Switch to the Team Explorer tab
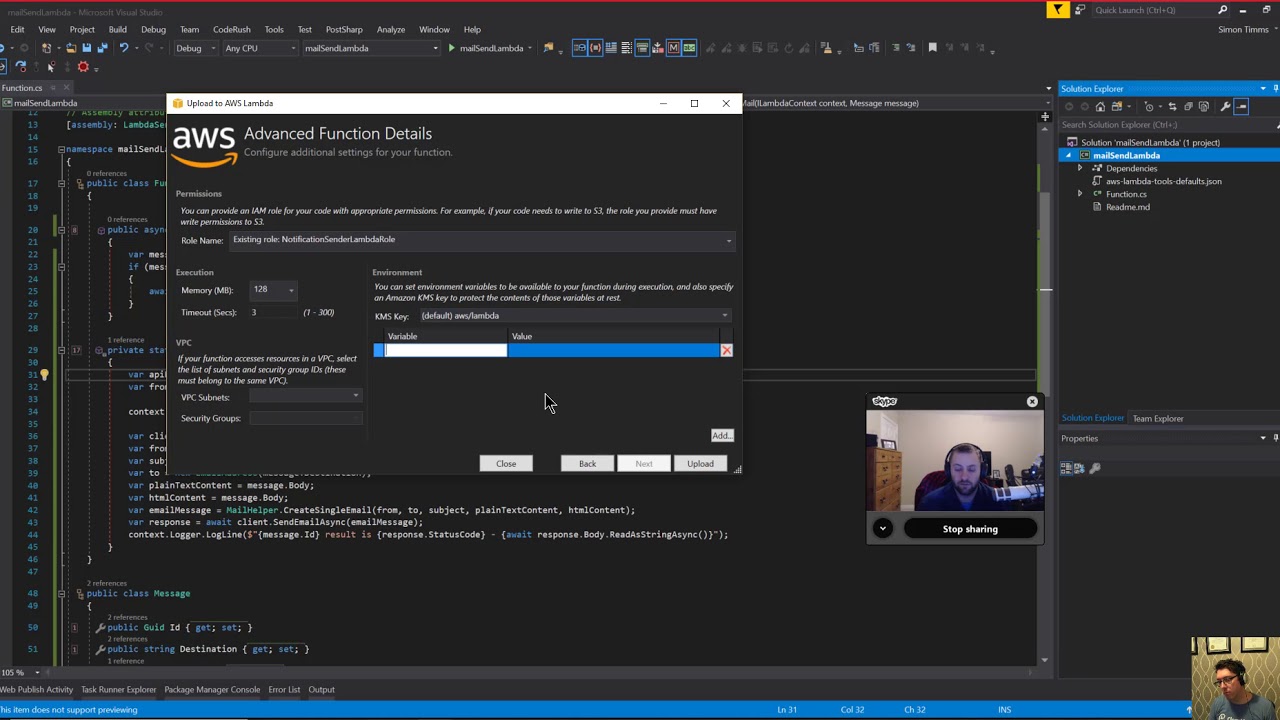 tap(1158, 418)
